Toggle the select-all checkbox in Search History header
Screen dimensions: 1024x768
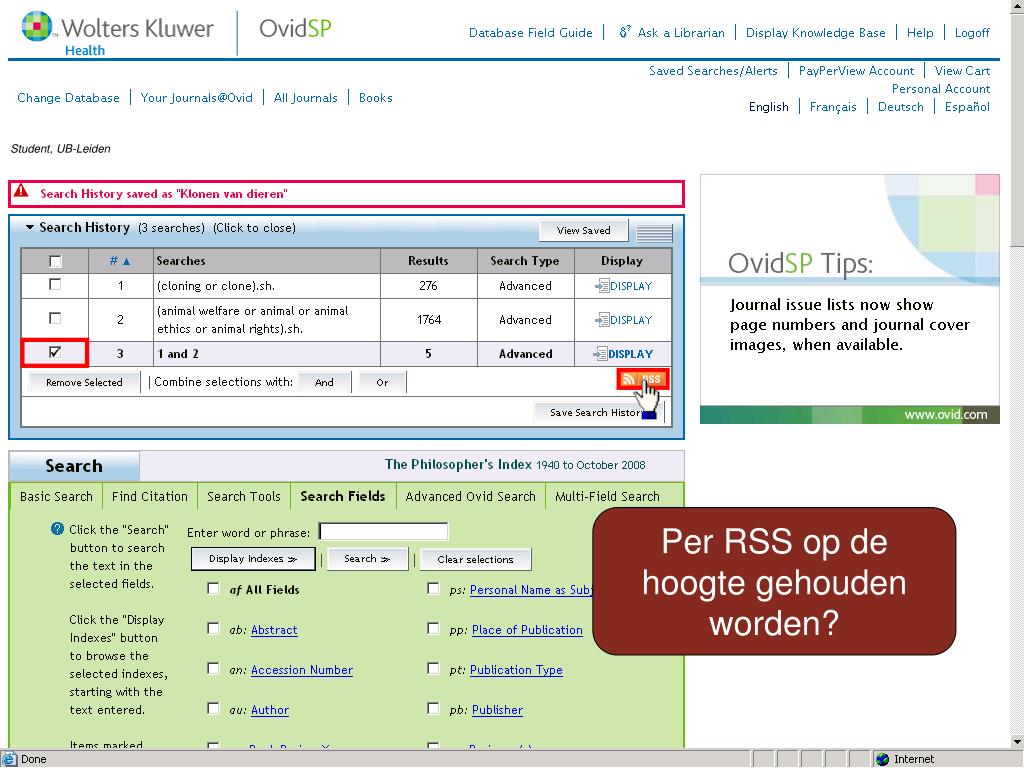[x=56, y=261]
